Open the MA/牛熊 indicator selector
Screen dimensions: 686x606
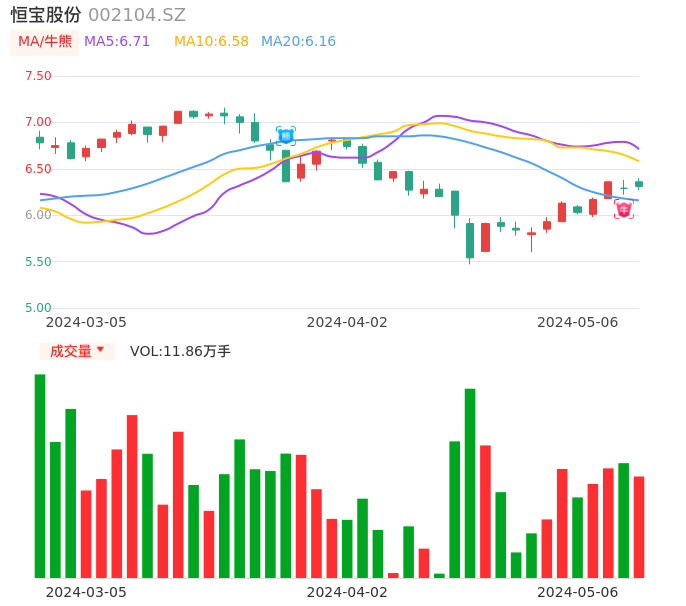point(45,42)
